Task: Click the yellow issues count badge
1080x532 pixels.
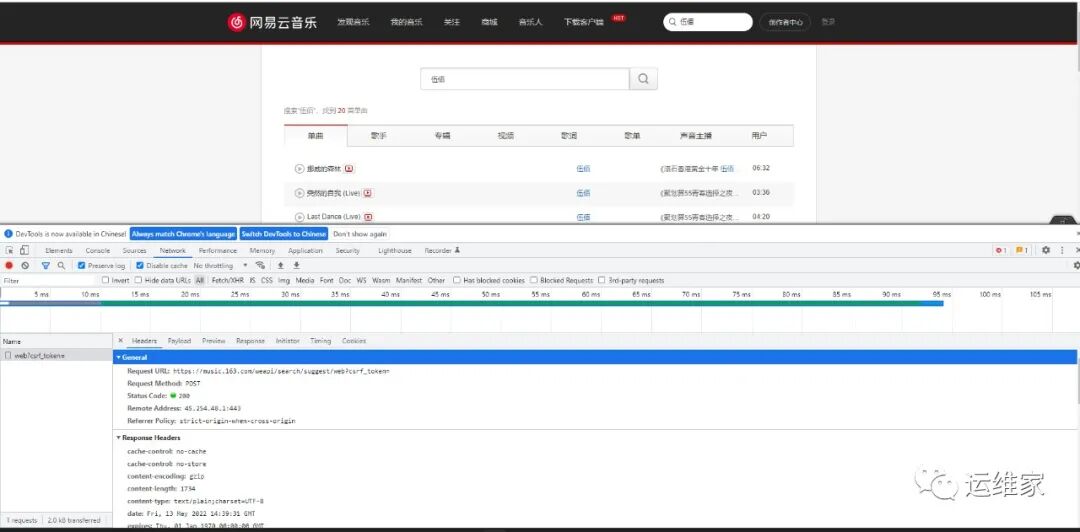Action: click(1022, 251)
